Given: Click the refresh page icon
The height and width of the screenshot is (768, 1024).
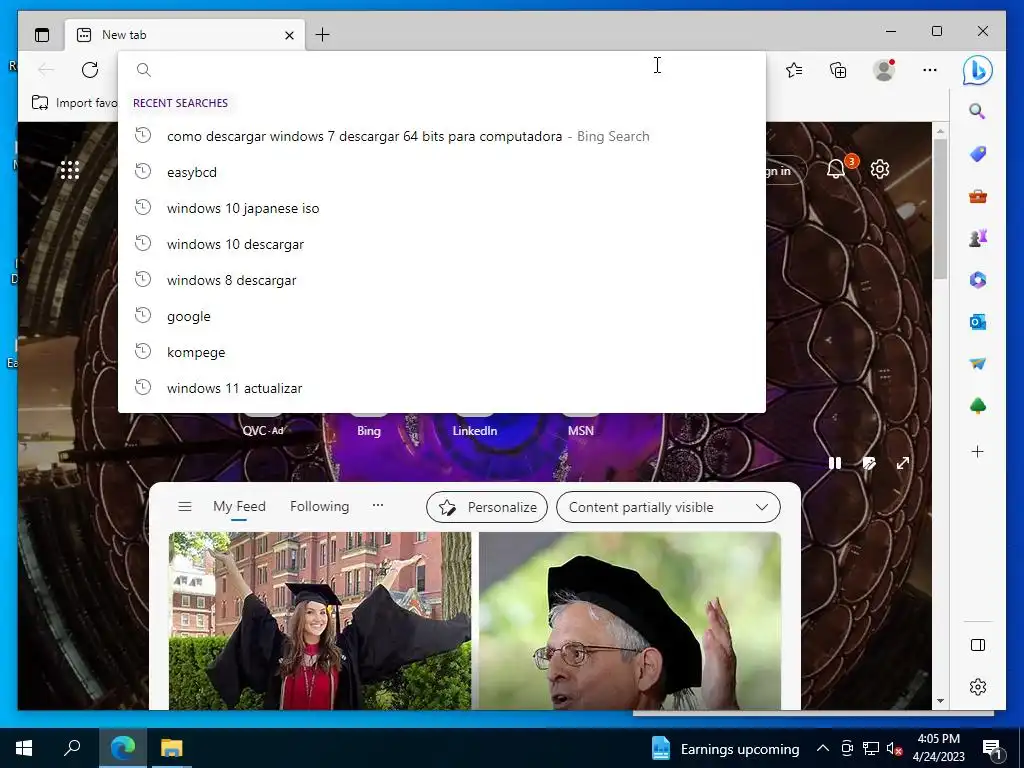Looking at the screenshot, I should [x=90, y=69].
